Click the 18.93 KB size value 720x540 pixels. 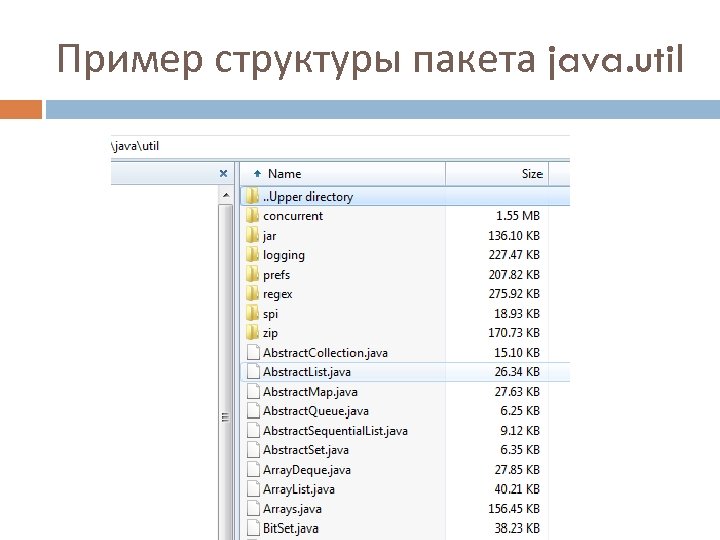tap(517, 314)
